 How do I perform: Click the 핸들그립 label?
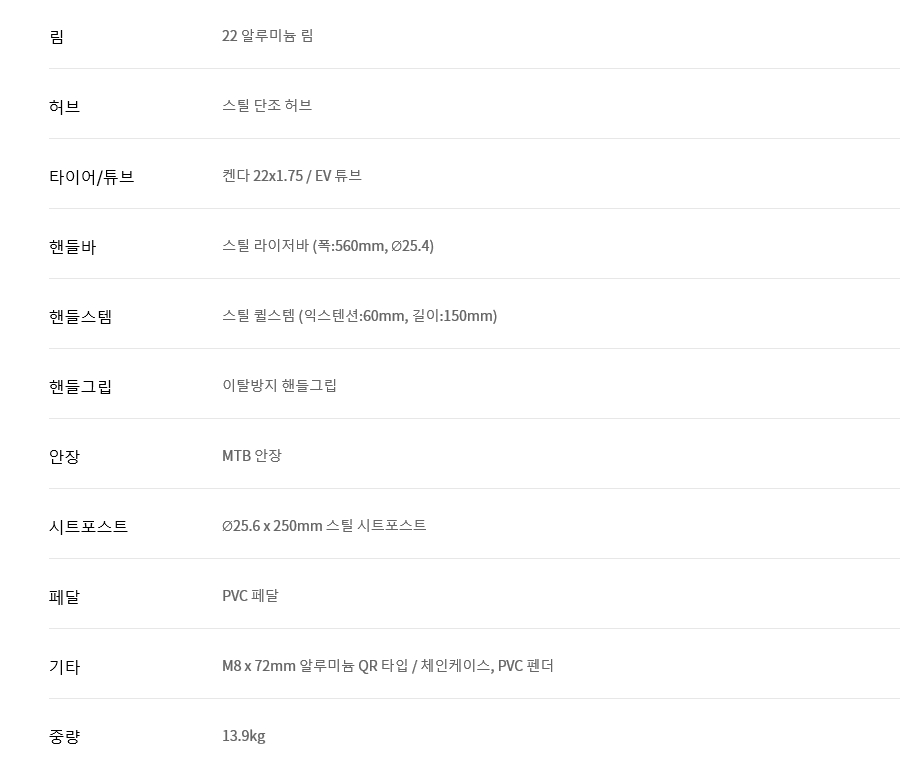click(80, 387)
